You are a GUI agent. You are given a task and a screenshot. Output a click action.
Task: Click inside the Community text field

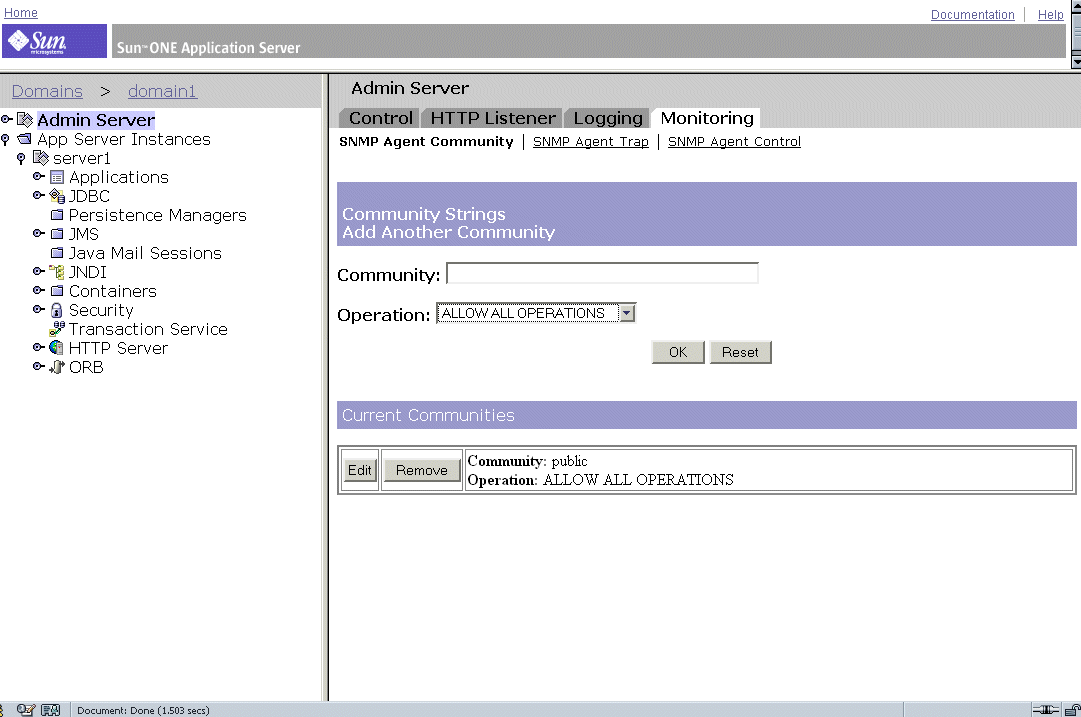tap(601, 272)
